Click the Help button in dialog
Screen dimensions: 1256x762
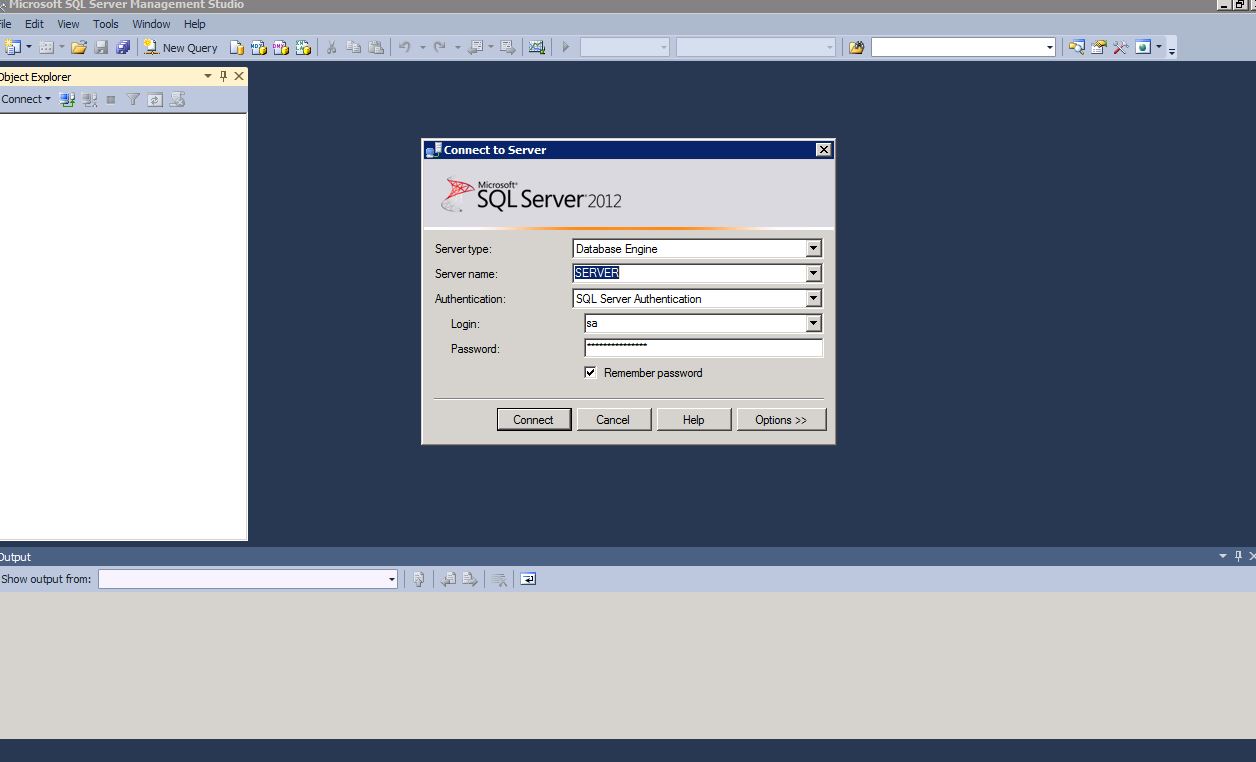click(x=694, y=420)
